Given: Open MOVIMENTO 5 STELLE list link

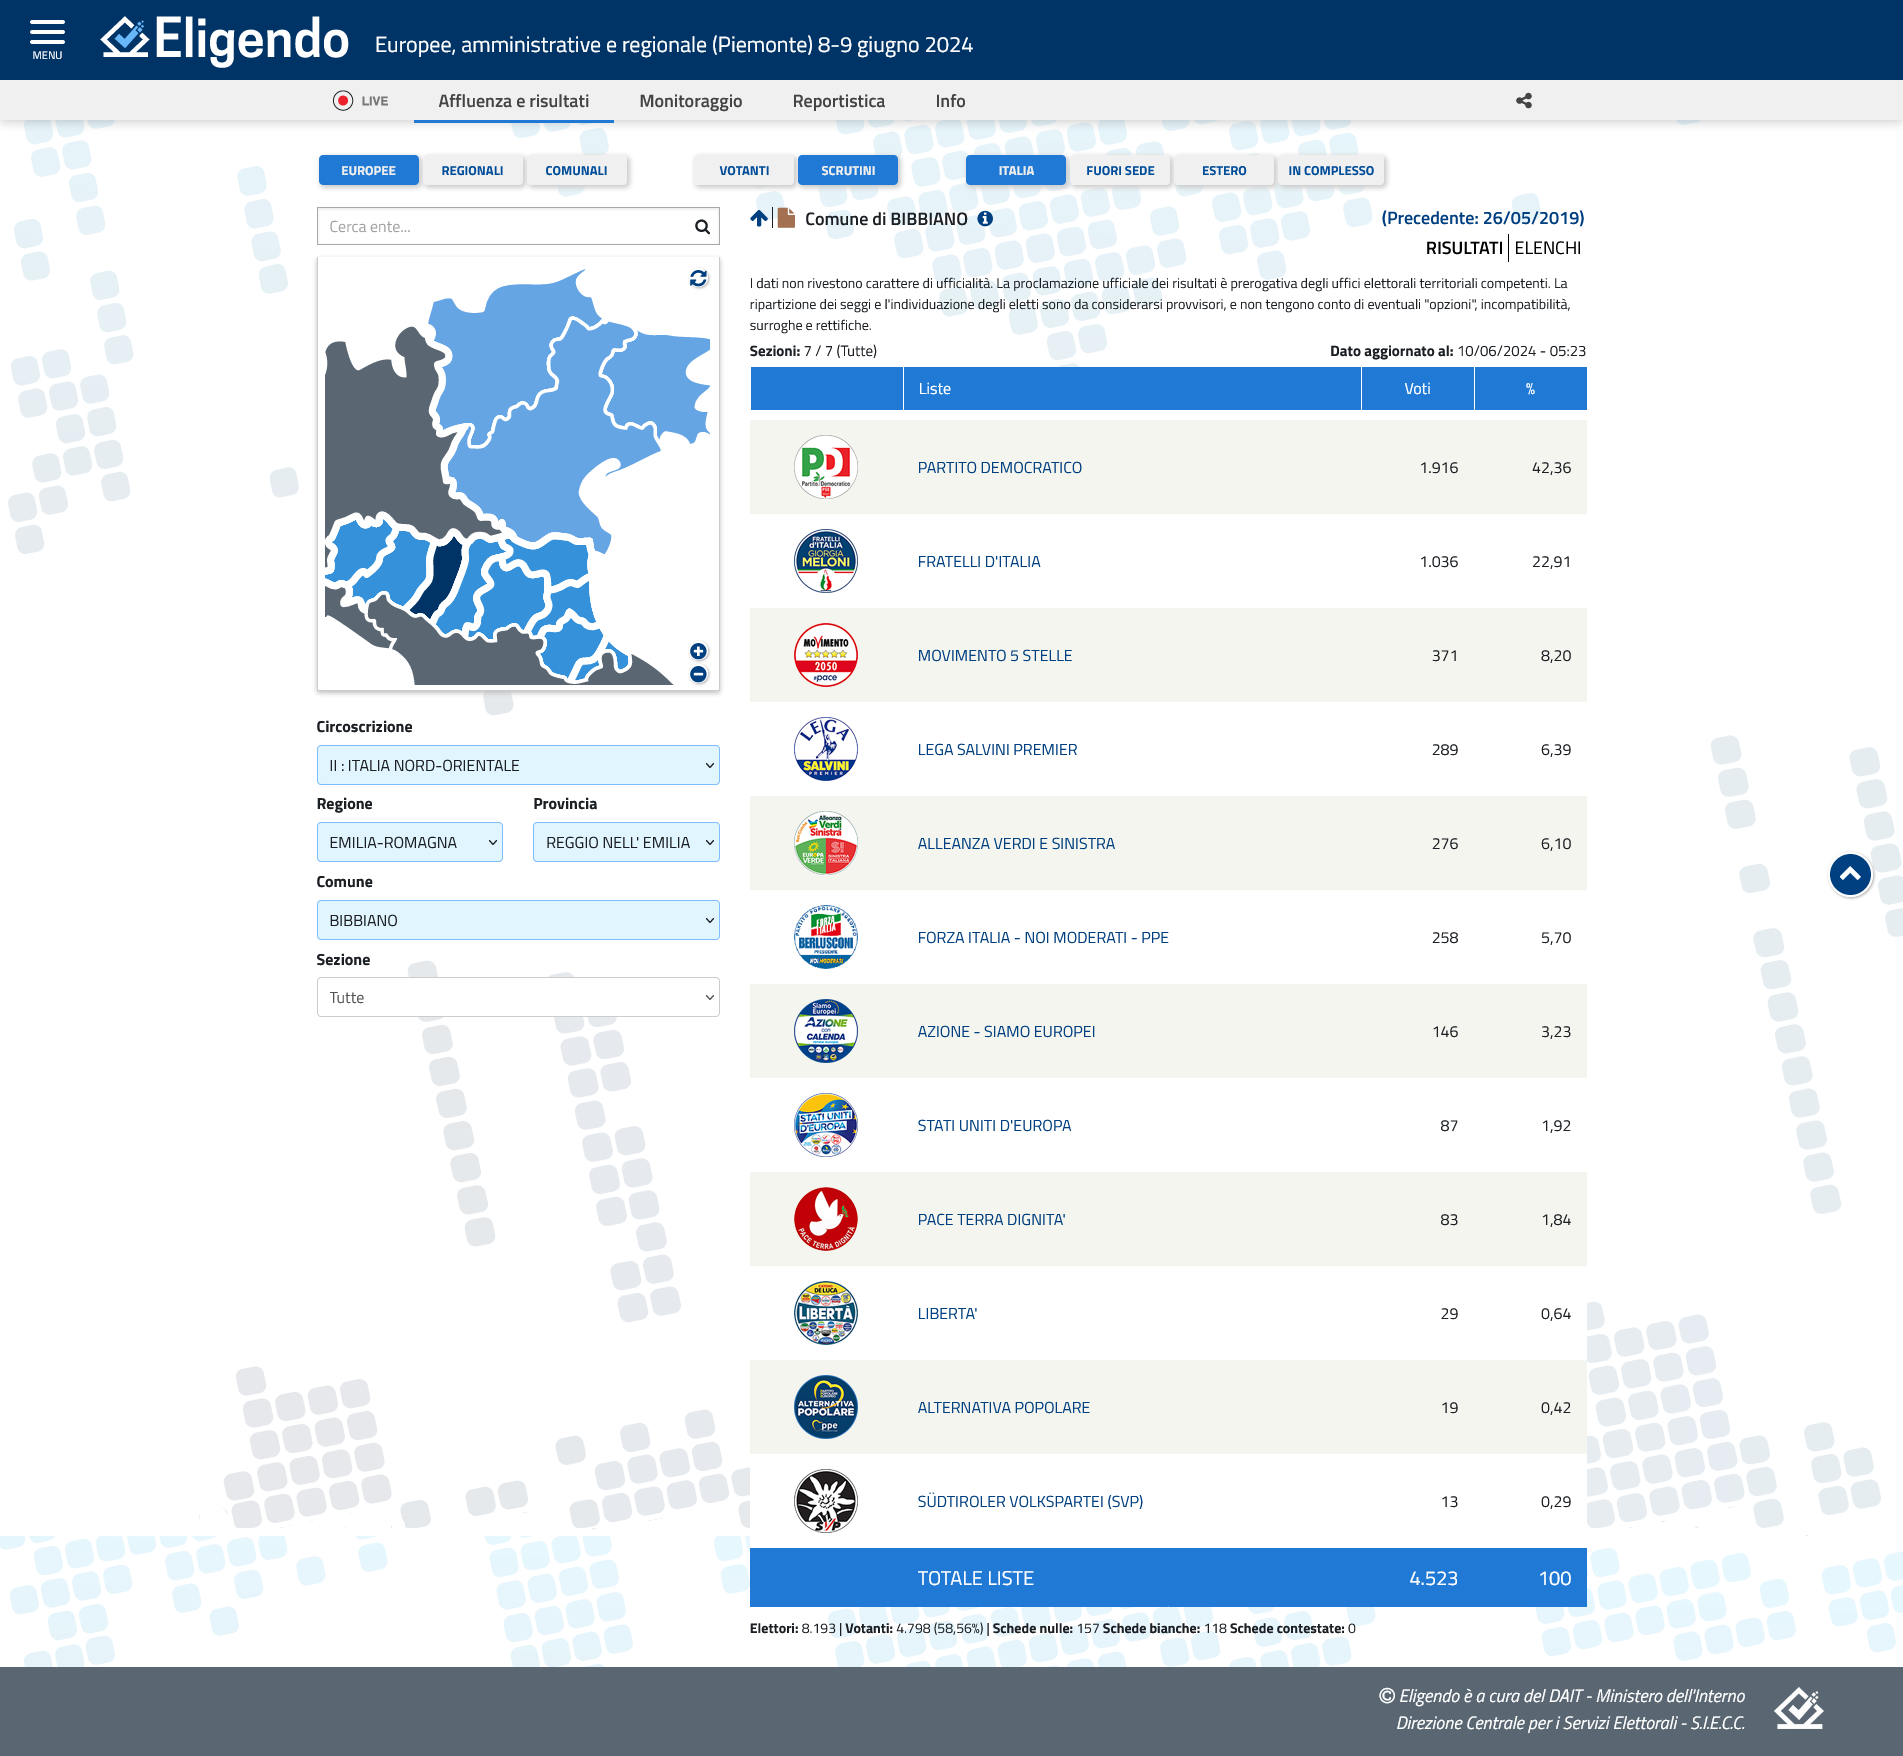Looking at the screenshot, I should [x=995, y=655].
